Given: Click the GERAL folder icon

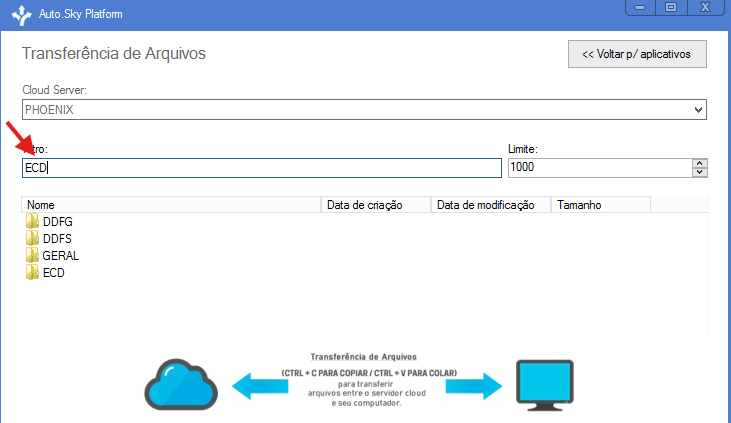Looking at the screenshot, I should (32, 255).
